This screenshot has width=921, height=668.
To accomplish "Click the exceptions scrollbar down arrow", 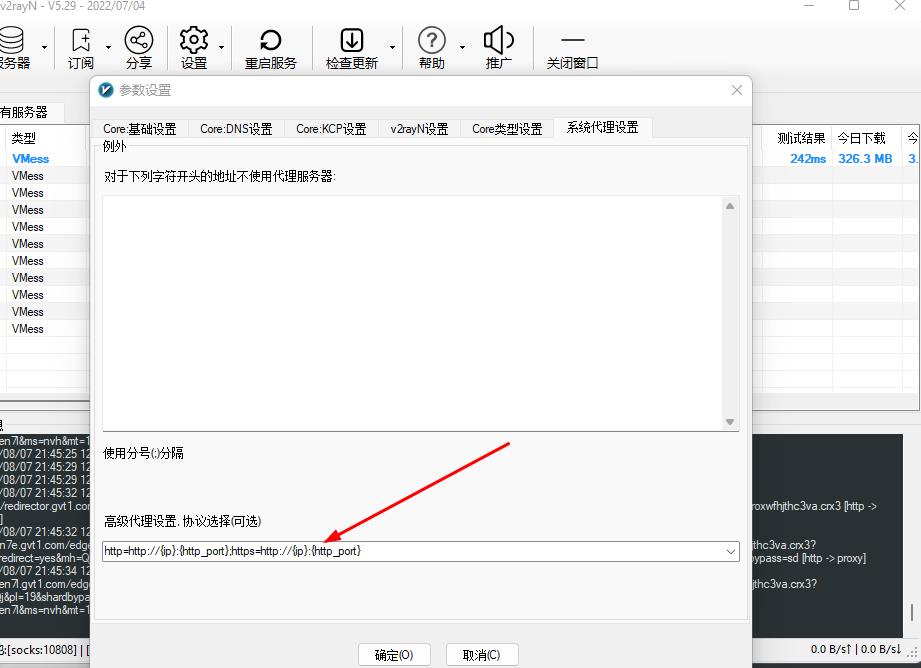I will coord(730,422).
